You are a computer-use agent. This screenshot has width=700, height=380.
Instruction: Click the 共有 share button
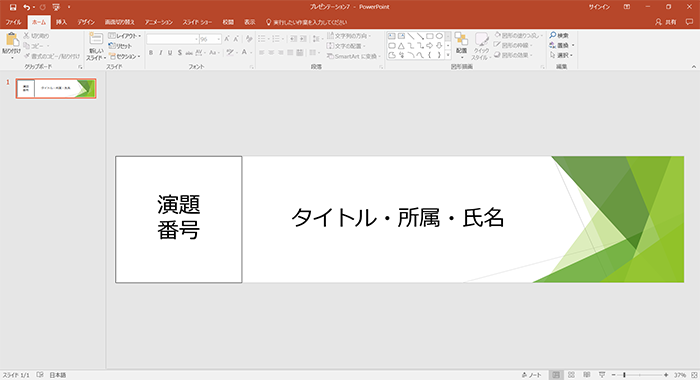666,22
